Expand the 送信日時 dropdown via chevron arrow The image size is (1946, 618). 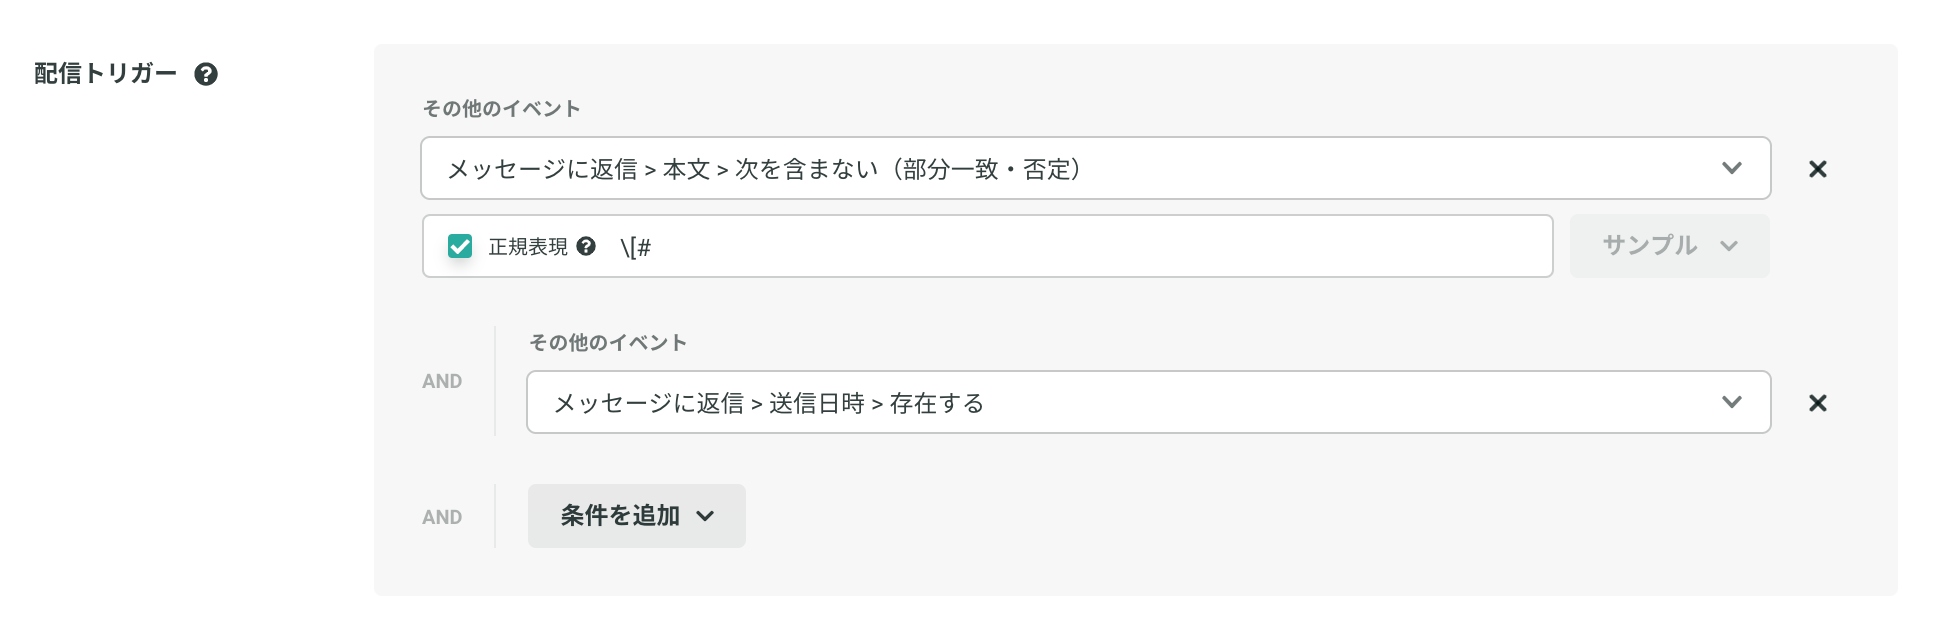1732,402
